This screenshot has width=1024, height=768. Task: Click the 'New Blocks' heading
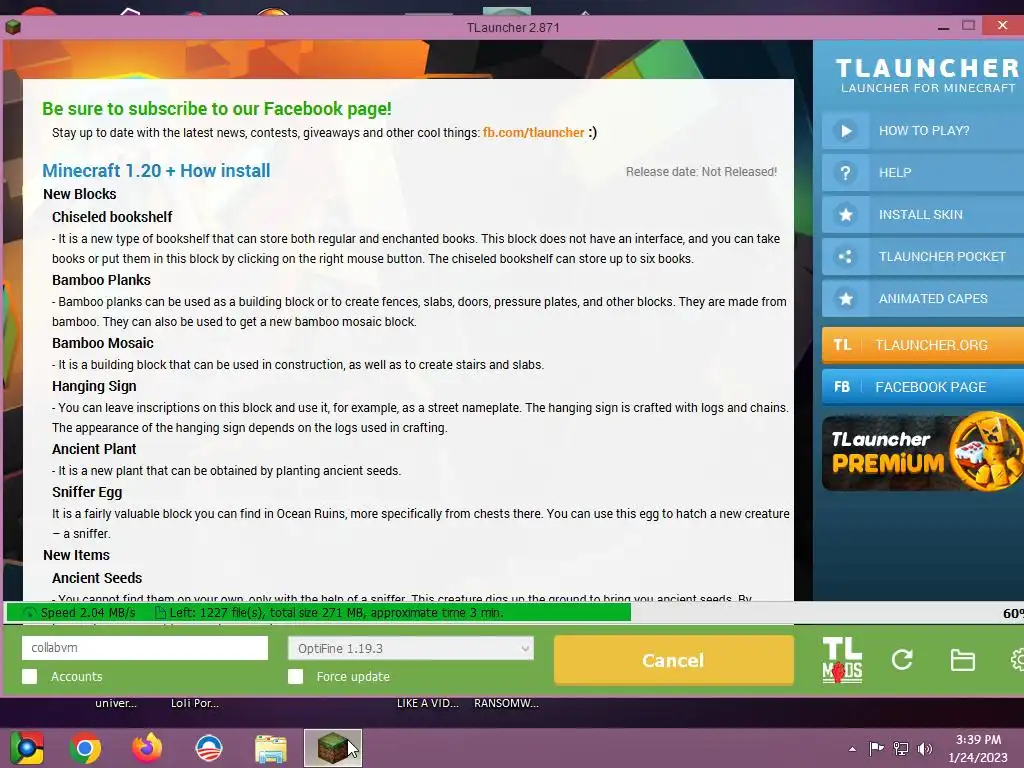click(x=80, y=194)
